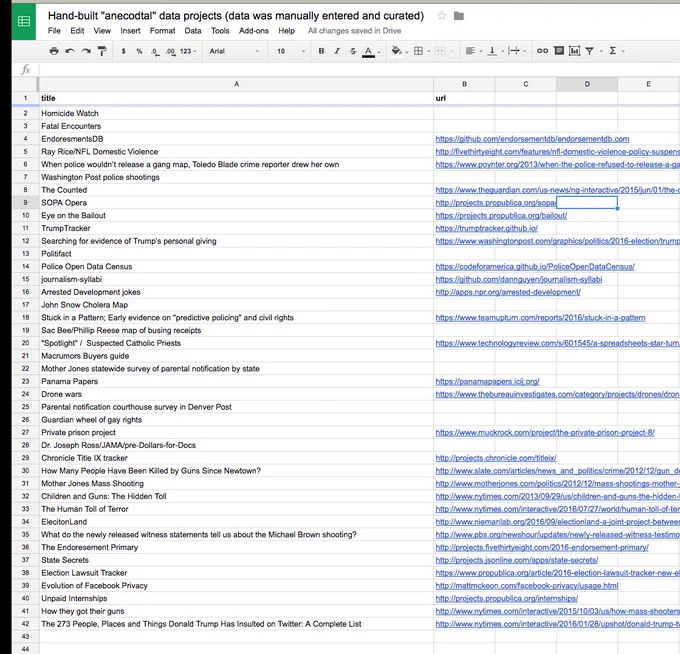The image size is (680, 654).
Task: Select column D header
Action: point(587,84)
